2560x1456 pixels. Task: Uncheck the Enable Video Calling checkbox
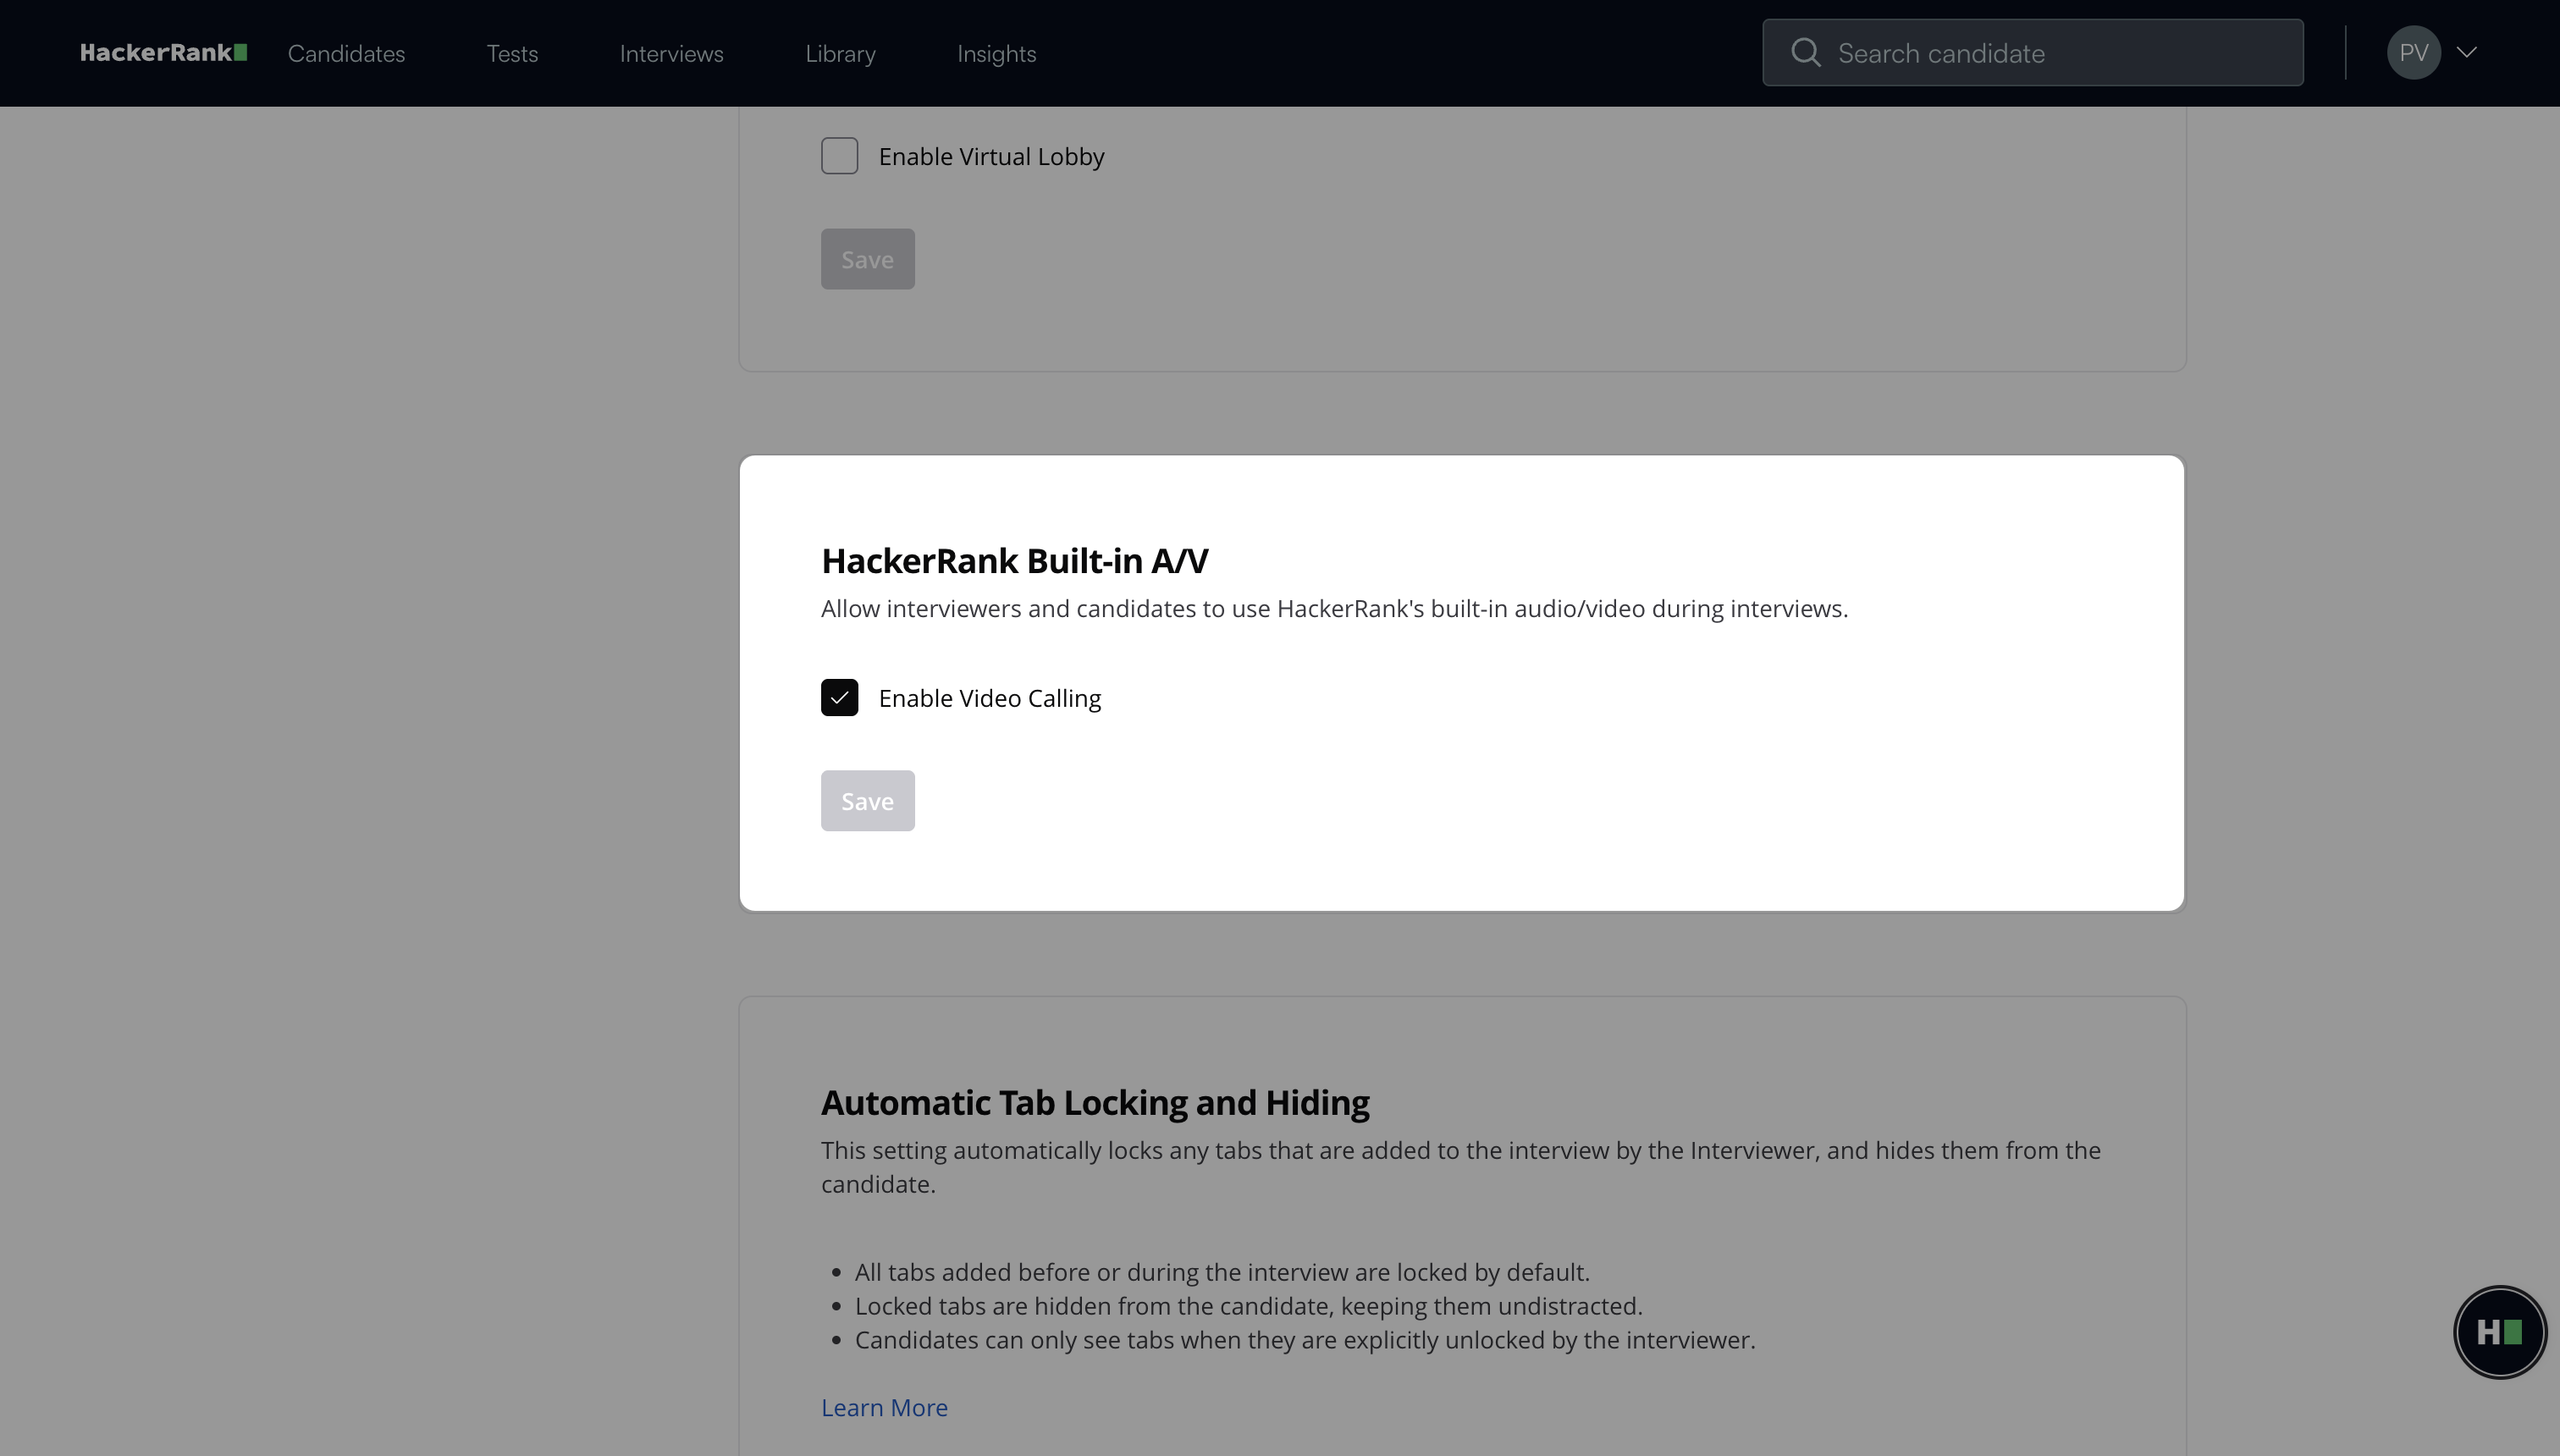click(x=839, y=698)
